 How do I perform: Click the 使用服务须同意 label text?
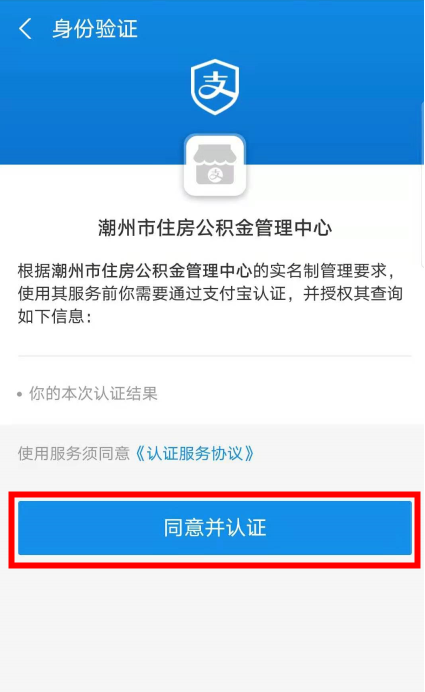tap(74, 453)
